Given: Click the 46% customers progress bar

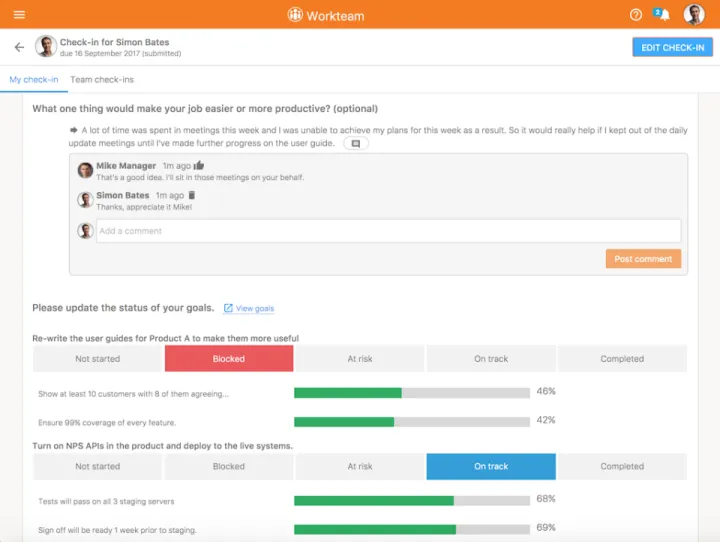Looking at the screenshot, I should point(411,393).
